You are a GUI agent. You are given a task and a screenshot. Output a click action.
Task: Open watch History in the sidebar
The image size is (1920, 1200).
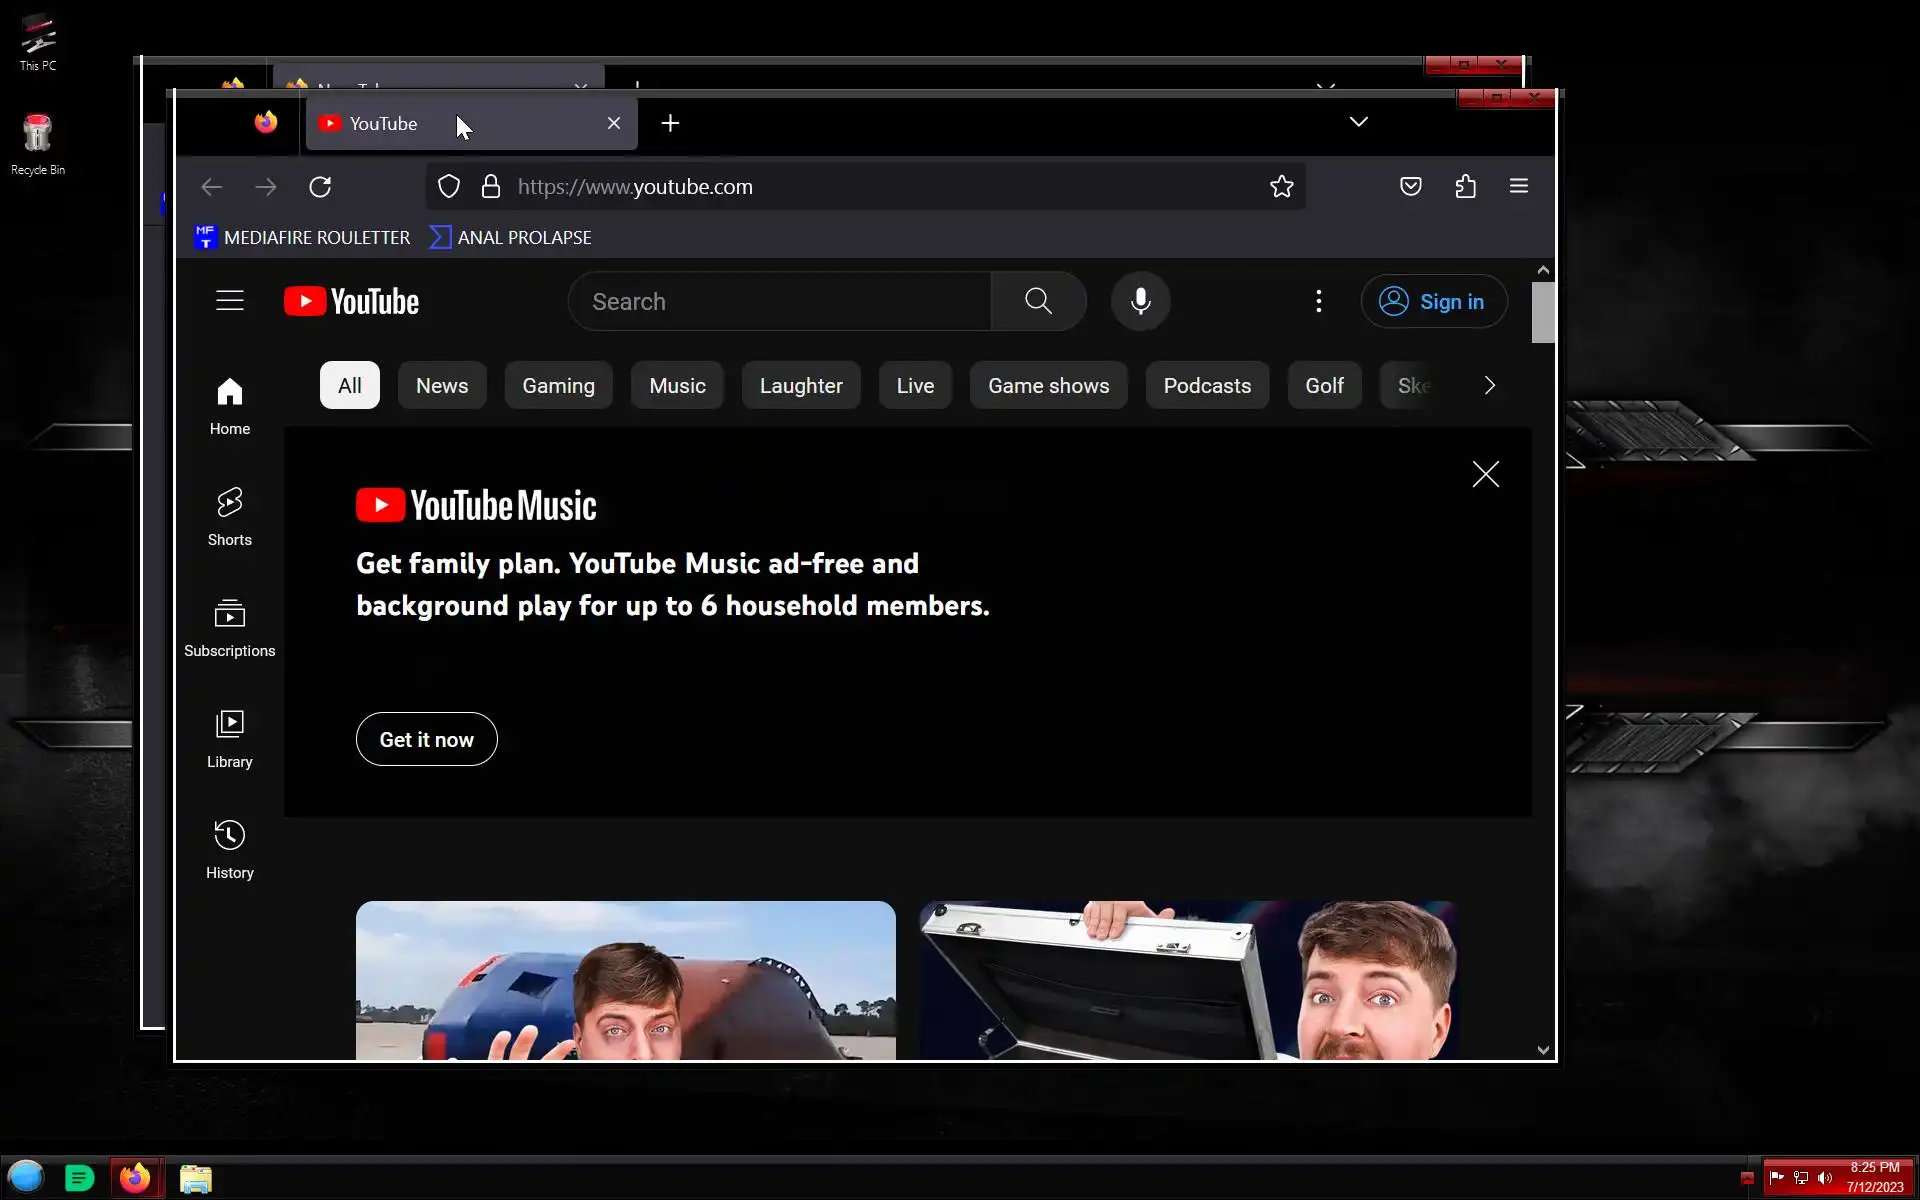click(230, 849)
